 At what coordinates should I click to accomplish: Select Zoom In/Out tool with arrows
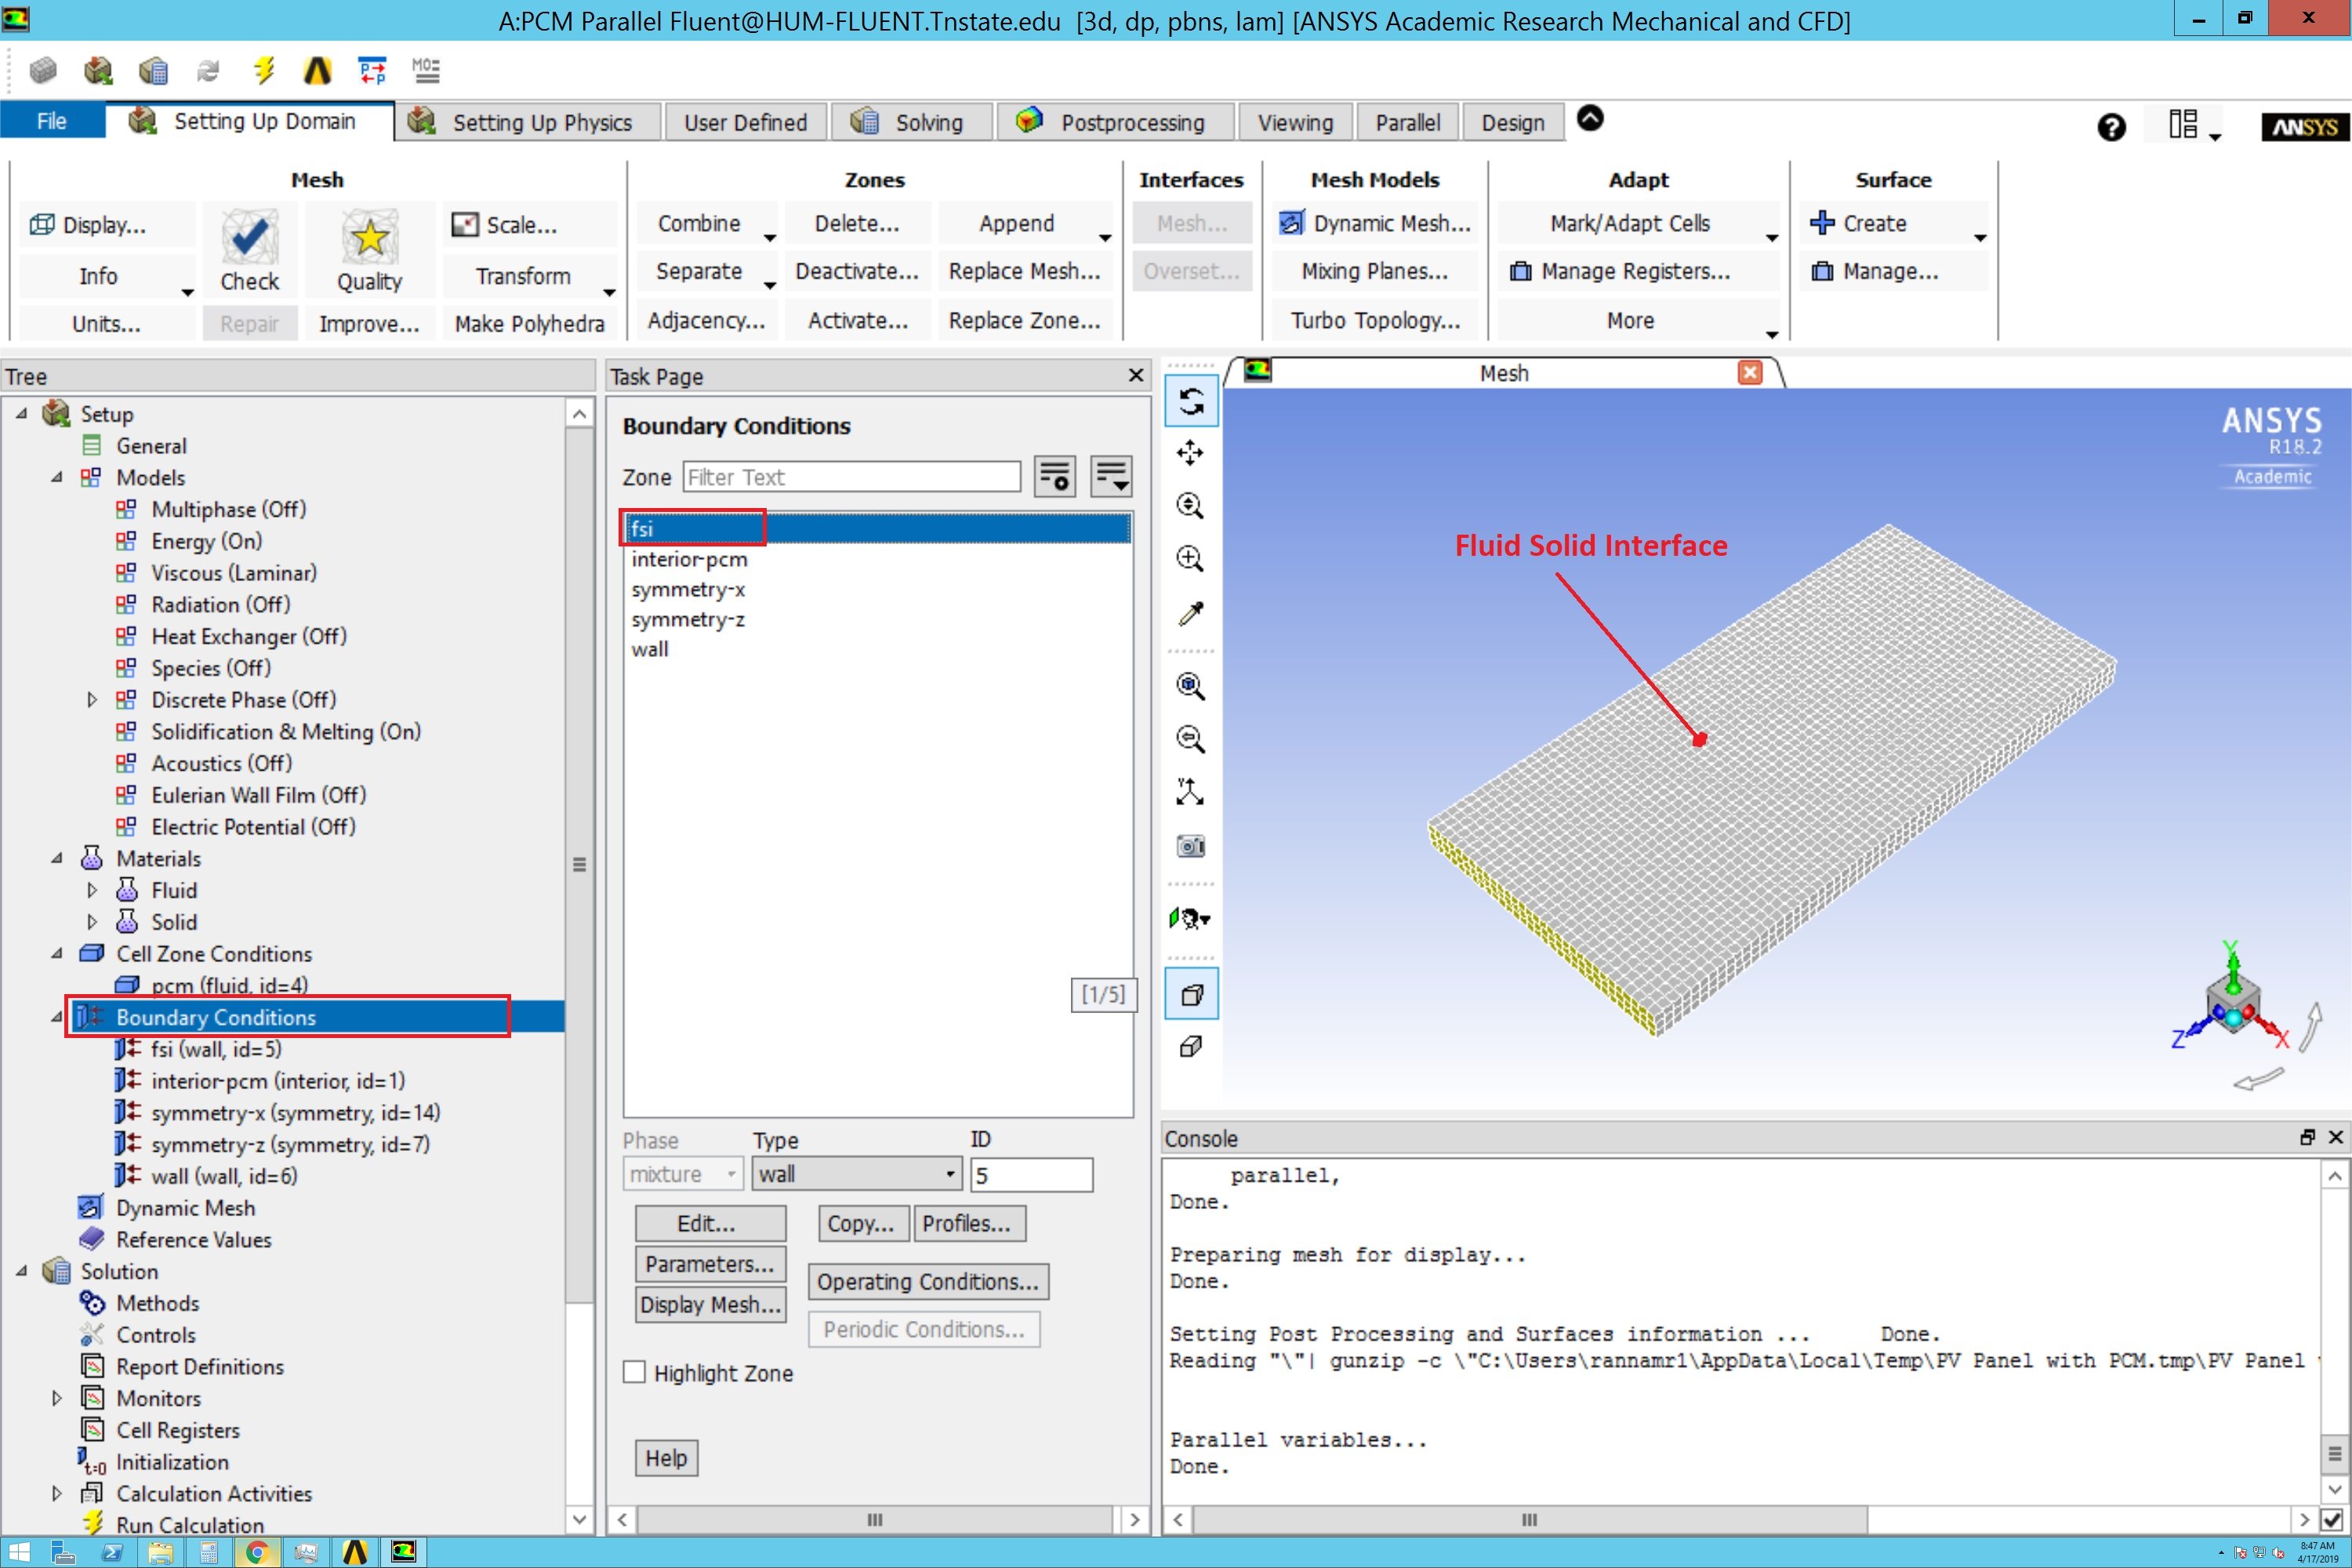click(x=1190, y=506)
